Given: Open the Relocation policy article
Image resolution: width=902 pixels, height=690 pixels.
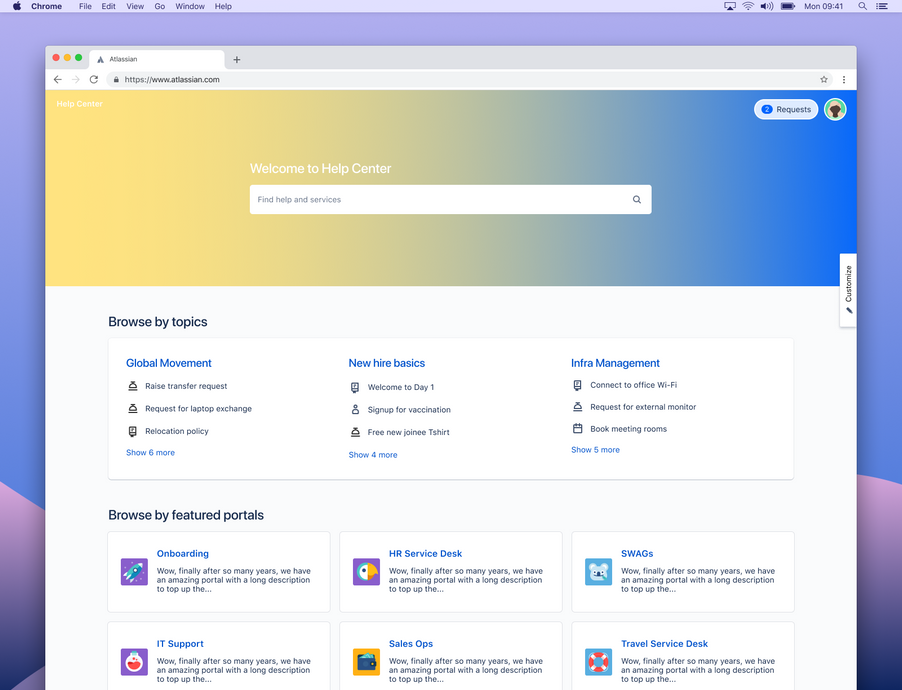Looking at the screenshot, I should coord(177,431).
